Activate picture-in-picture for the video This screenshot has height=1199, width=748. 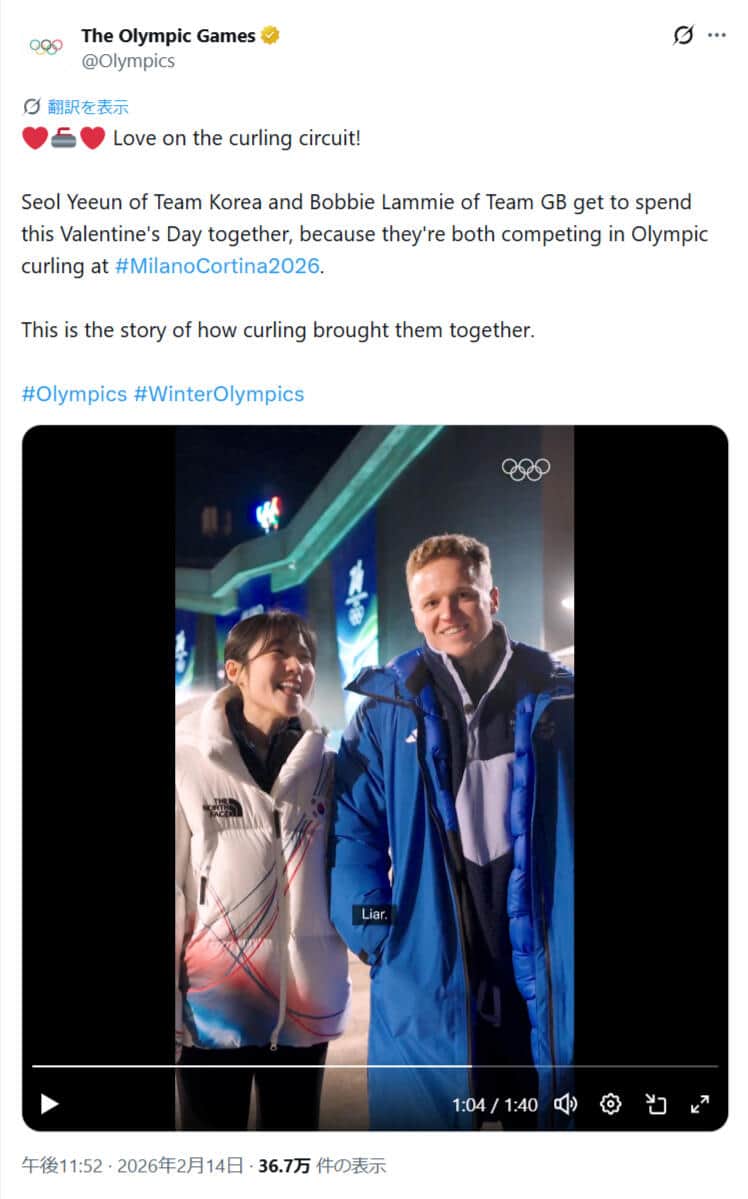(x=655, y=1104)
